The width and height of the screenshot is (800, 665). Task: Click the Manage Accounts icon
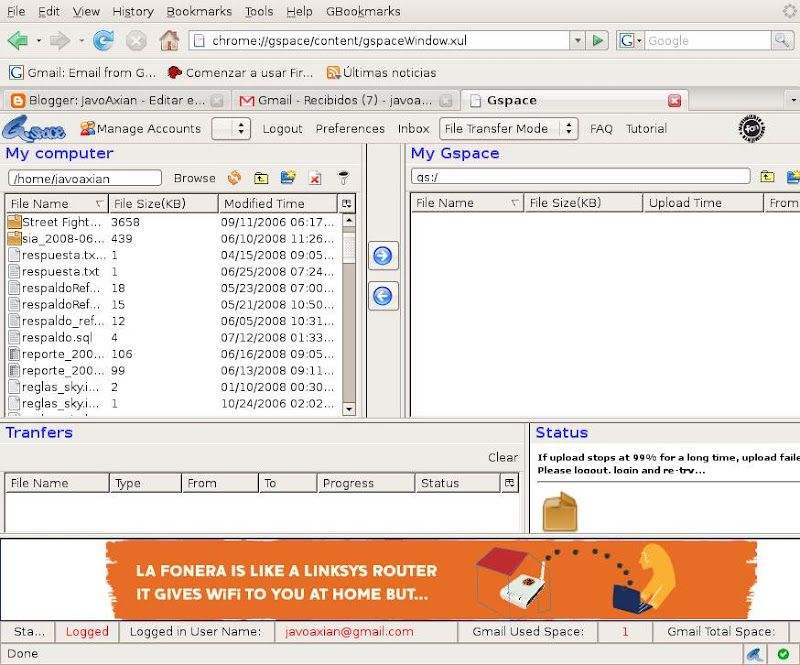click(x=87, y=128)
